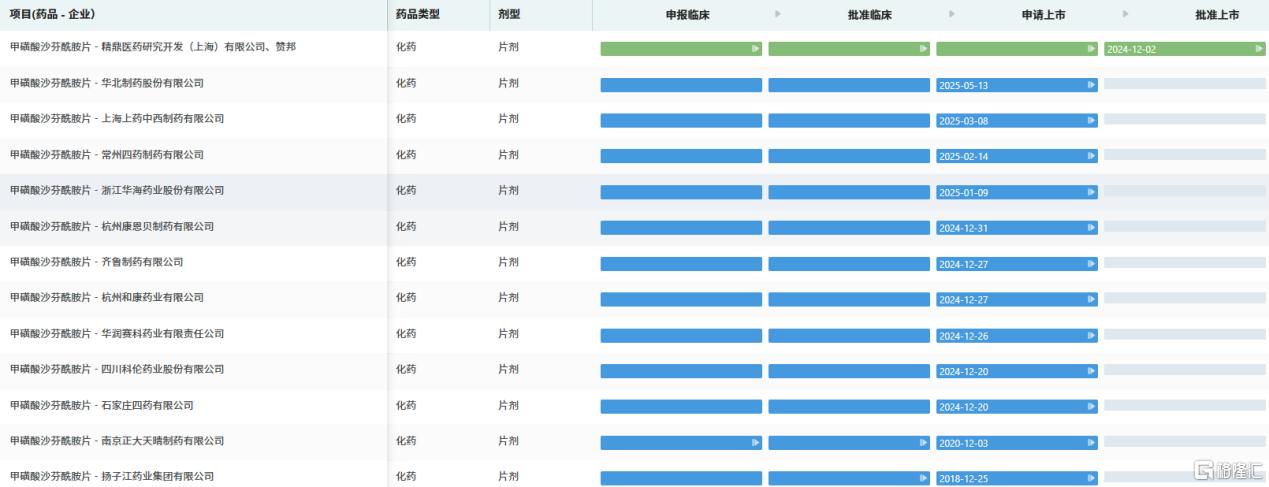Image resolution: width=1269 pixels, height=487 pixels.
Task: Click the 批准临床 stage header
Action: pos(869,15)
